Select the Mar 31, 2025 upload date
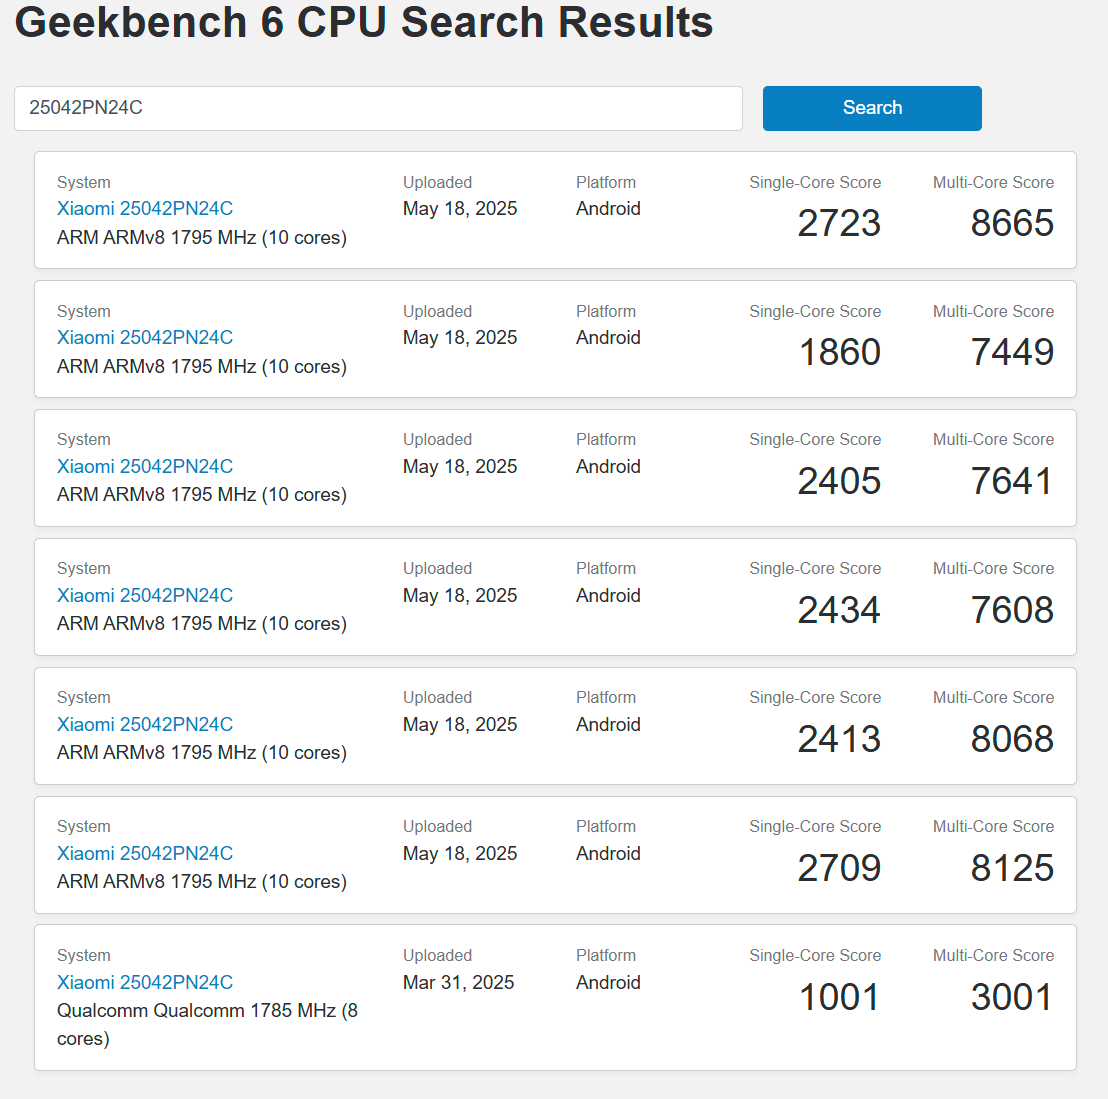The image size is (1108, 1099). point(458,983)
